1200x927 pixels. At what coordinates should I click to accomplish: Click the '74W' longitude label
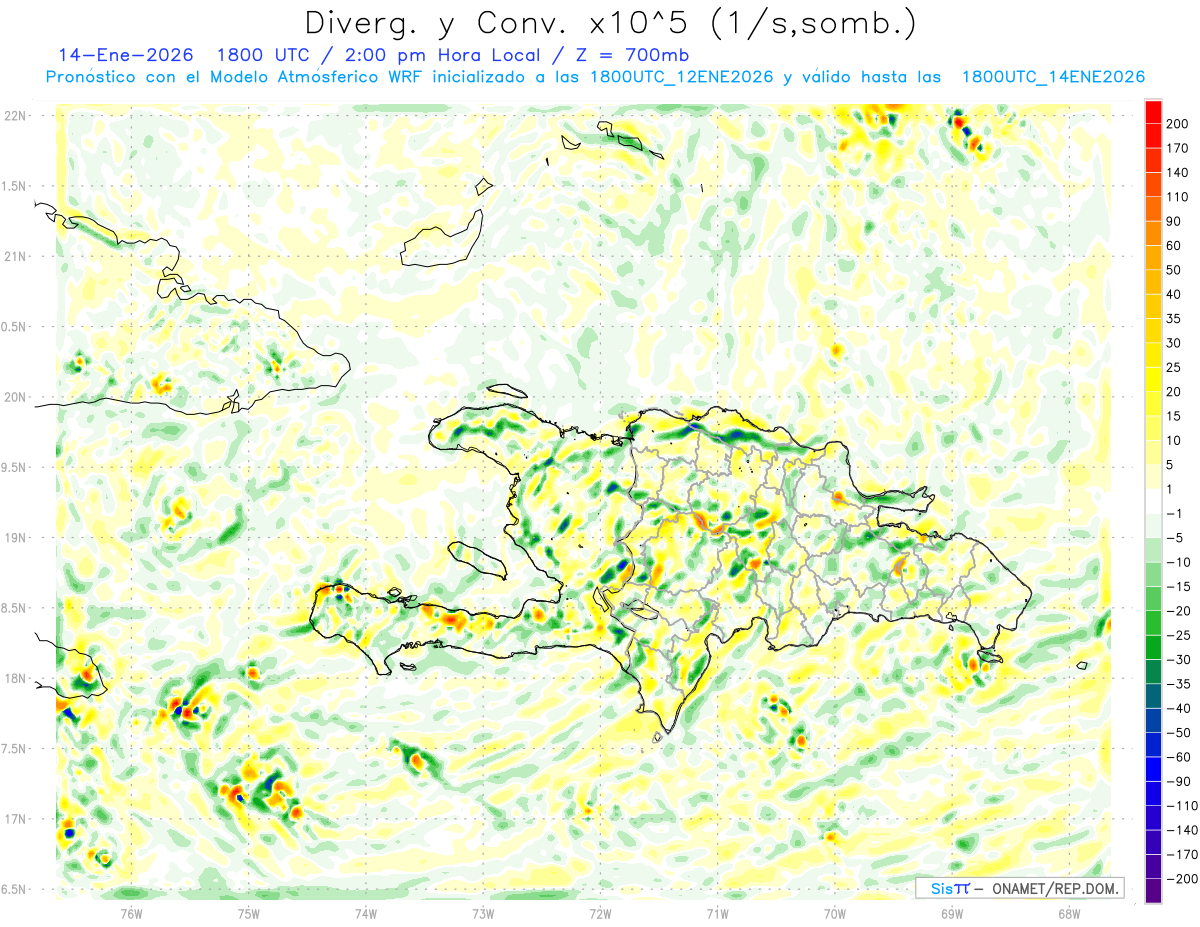coord(366,913)
